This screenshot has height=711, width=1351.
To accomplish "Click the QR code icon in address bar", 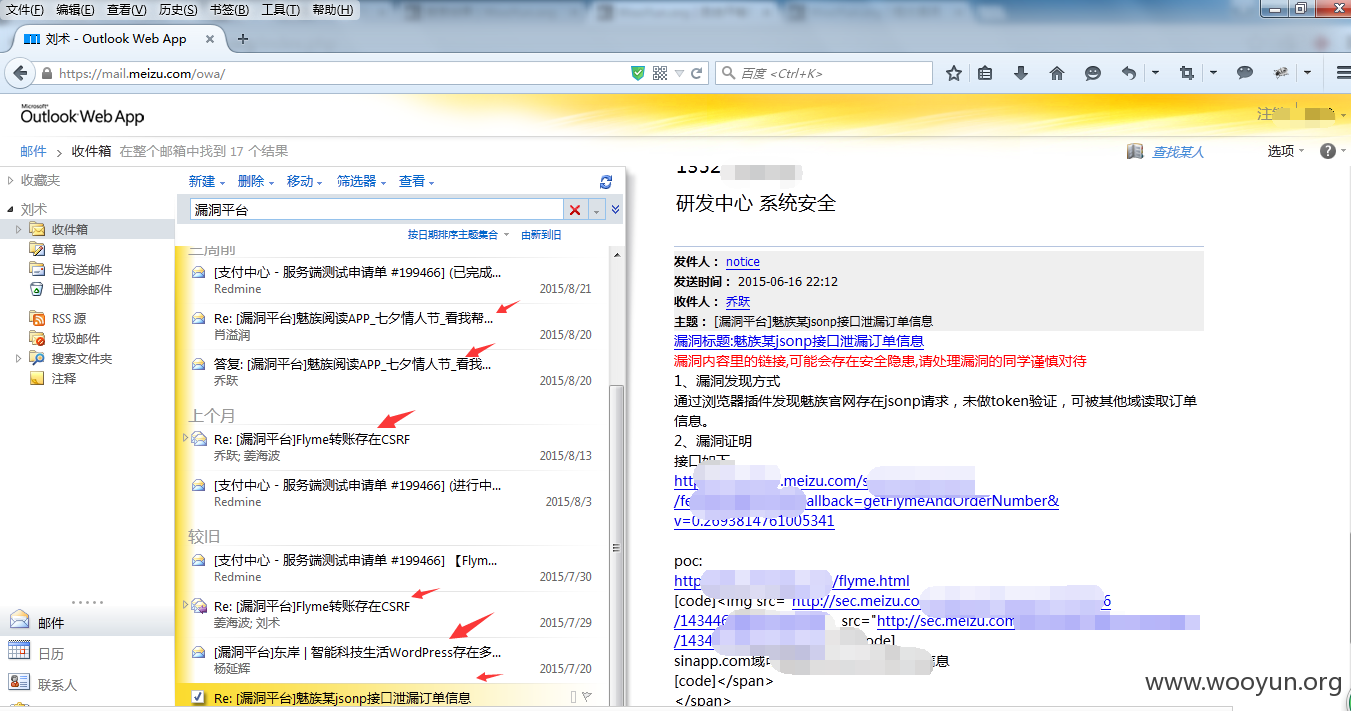I will pos(660,73).
